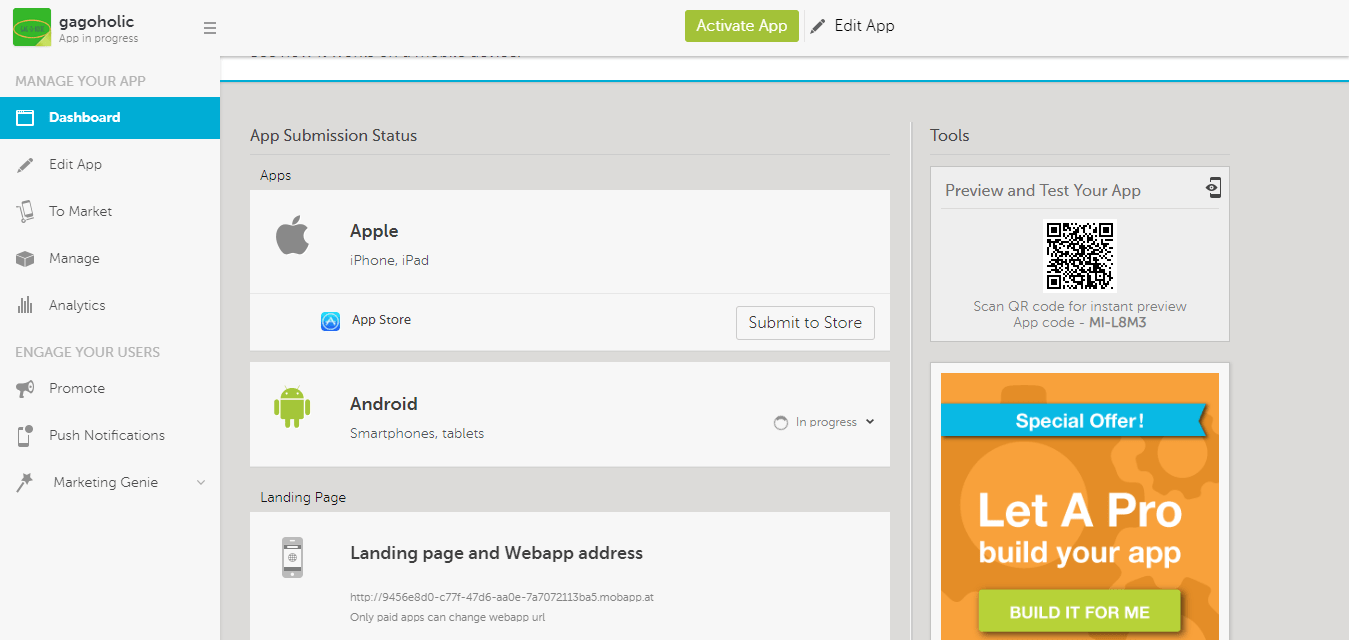Click the gagoholic app logo thumbnail
1349x640 pixels.
32,27
